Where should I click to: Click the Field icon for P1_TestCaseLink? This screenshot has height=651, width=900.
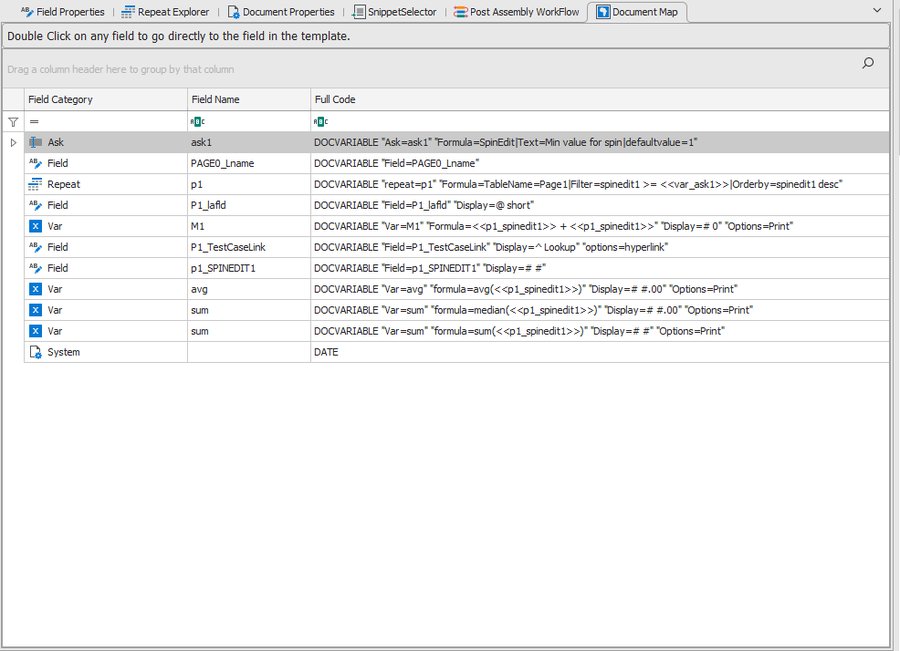tap(36, 247)
